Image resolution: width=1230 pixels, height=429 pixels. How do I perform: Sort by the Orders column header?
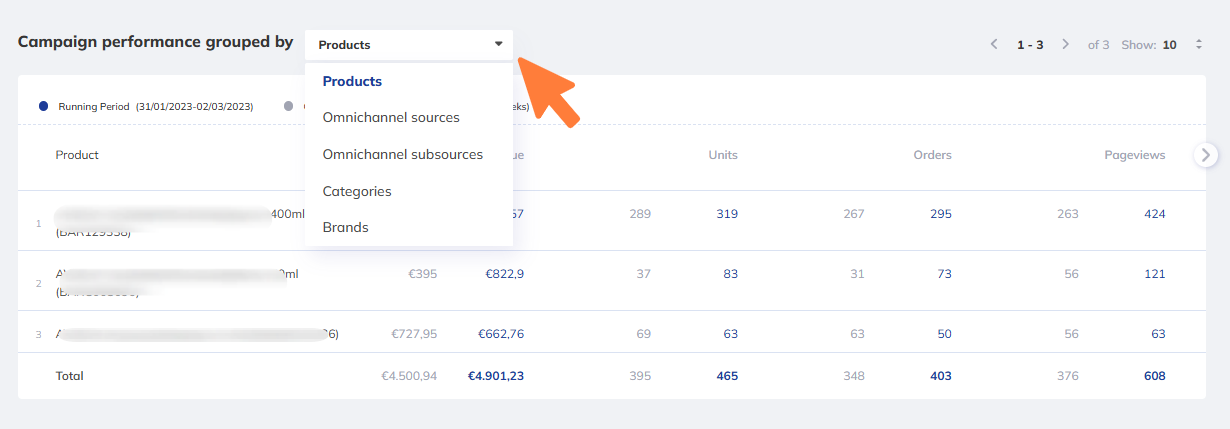(932, 155)
